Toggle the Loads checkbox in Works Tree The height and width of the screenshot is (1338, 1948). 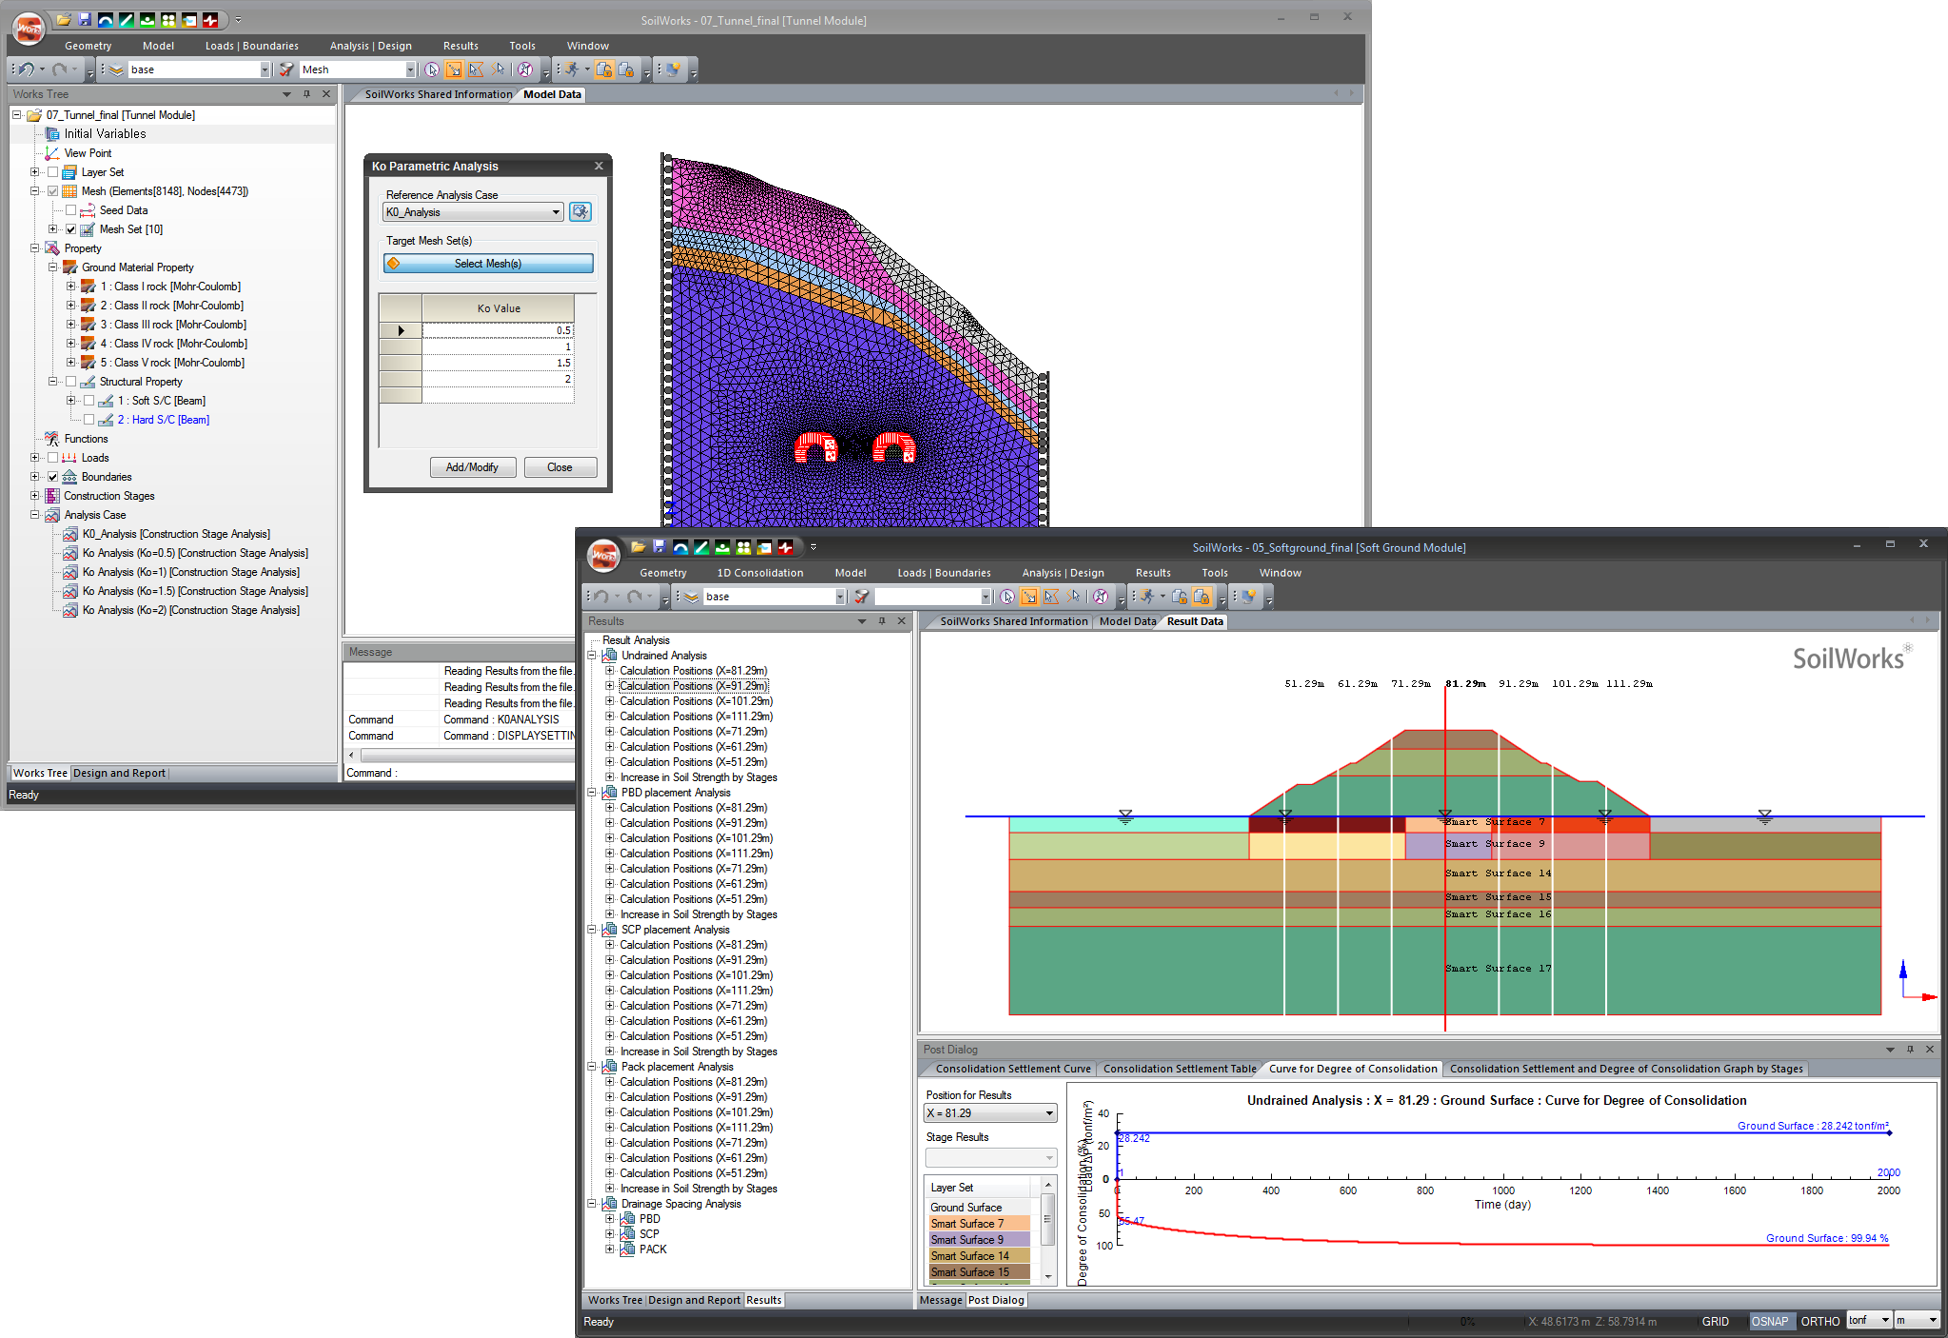[53, 457]
